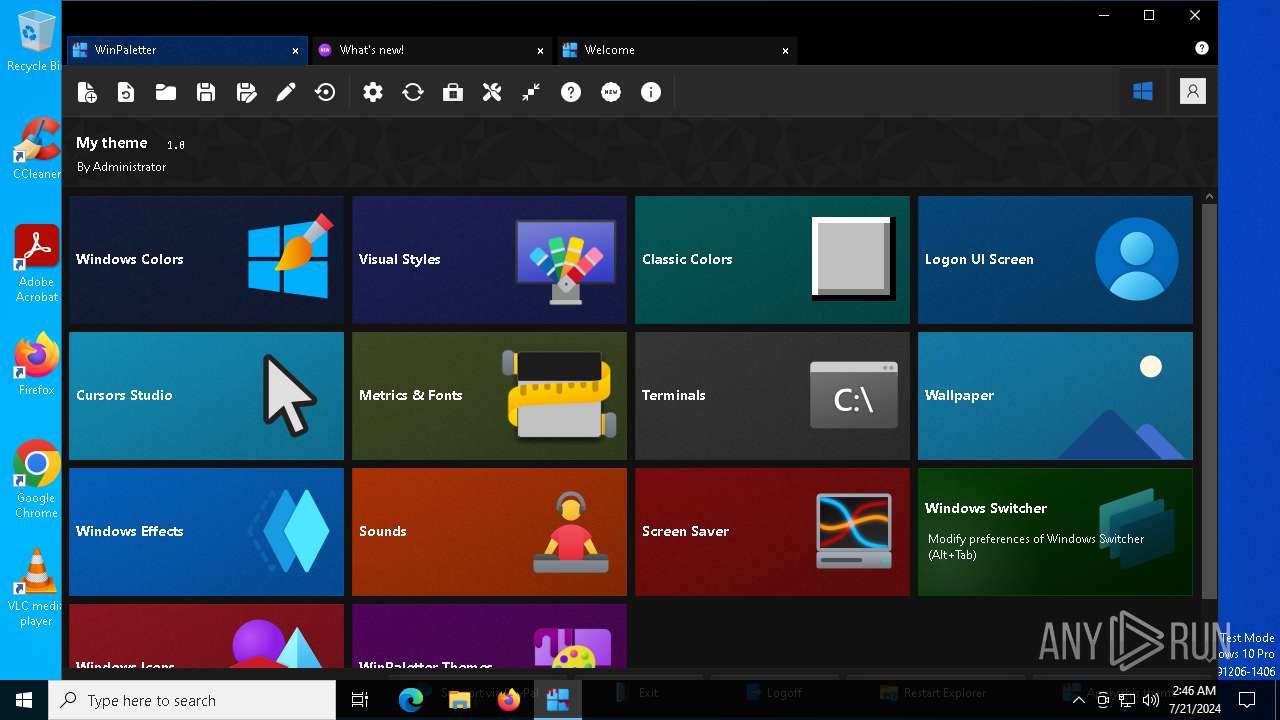The width and height of the screenshot is (1280, 720).
Task: Click the scrollbar up arrow
Action: (x=1209, y=196)
